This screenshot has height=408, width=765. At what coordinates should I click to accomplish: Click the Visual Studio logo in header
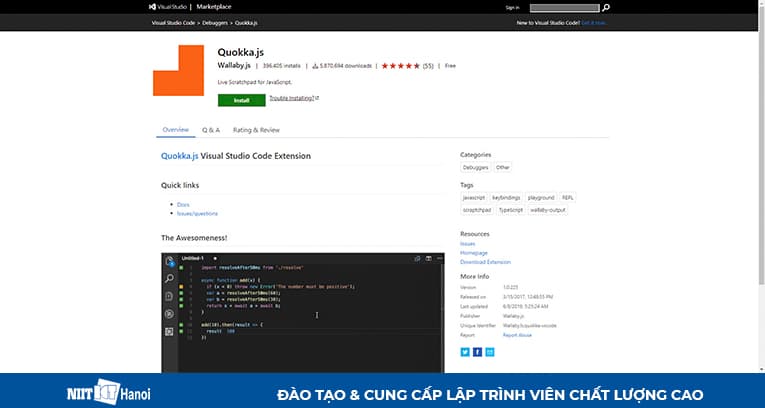click(x=168, y=7)
